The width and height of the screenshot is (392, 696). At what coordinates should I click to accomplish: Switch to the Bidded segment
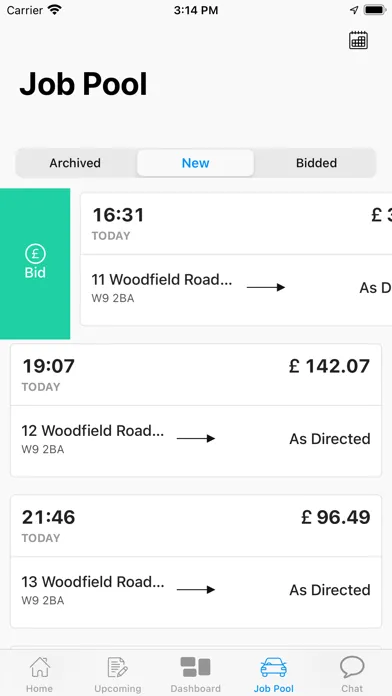click(x=316, y=163)
